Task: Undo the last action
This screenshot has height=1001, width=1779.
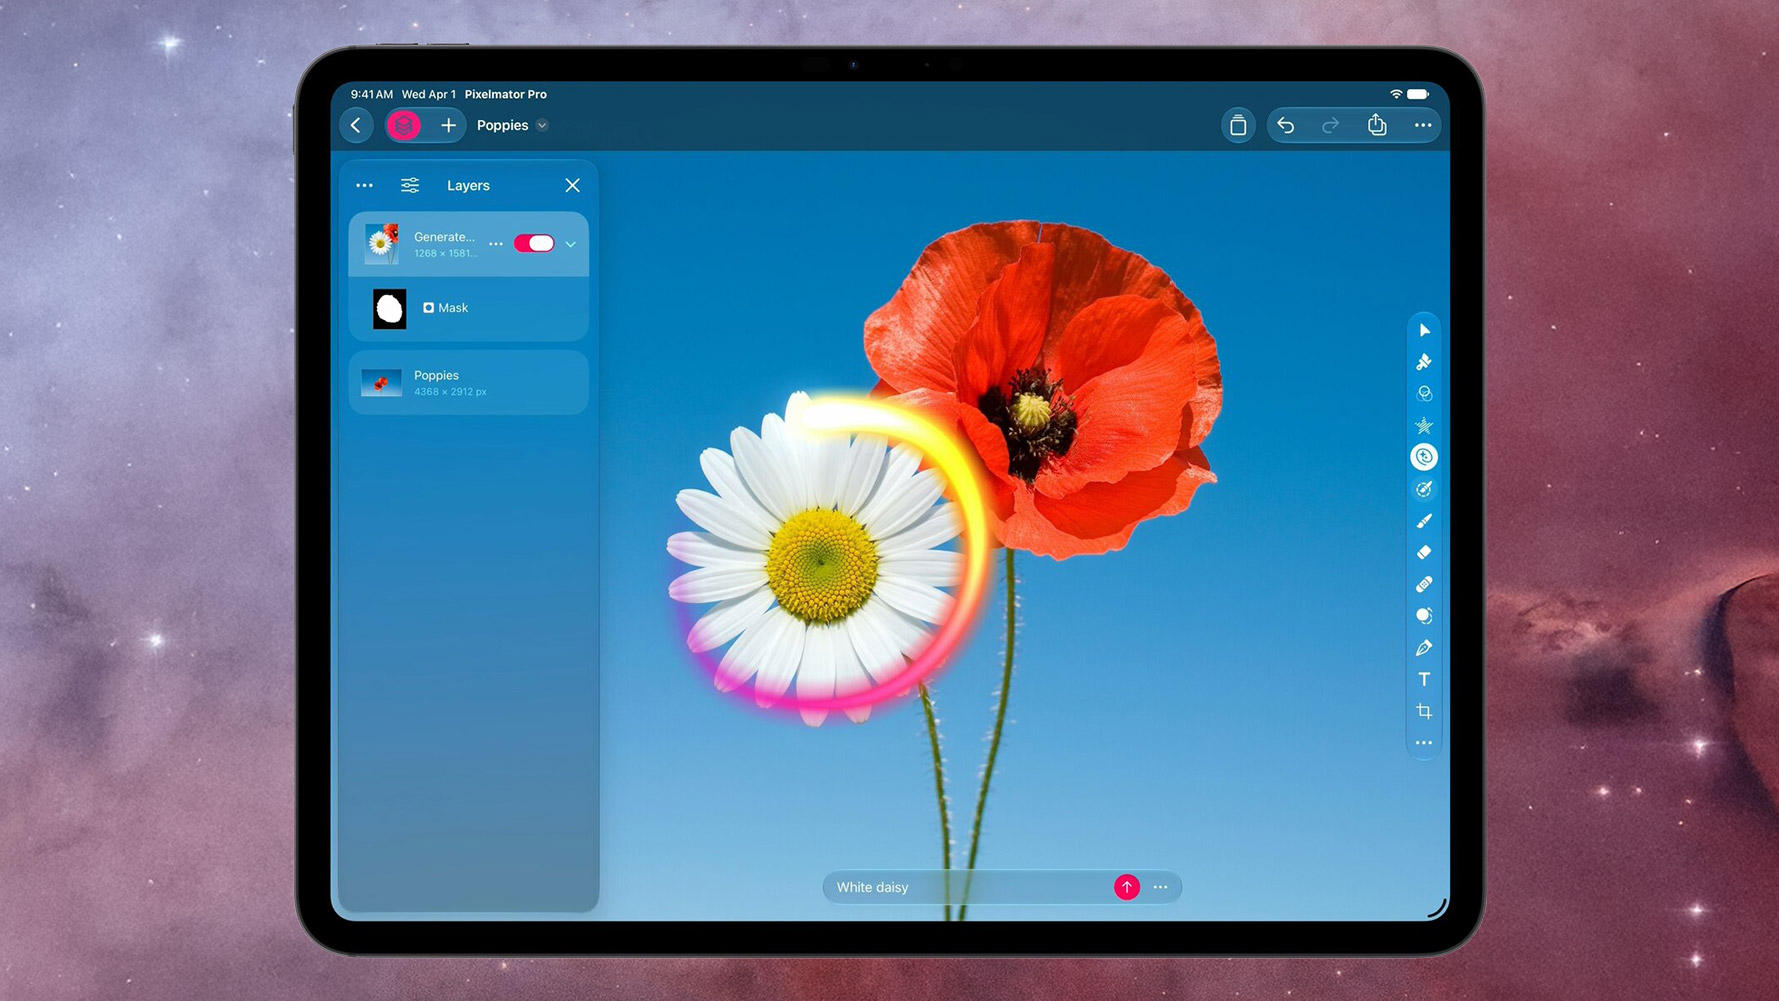Action: (x=1286, y=125)
